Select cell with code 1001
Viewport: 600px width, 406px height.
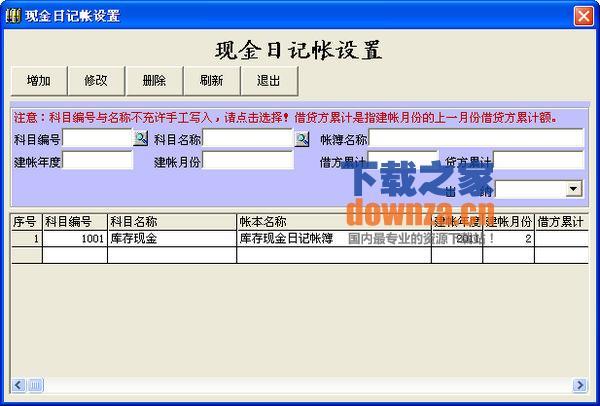coord(75,239)
